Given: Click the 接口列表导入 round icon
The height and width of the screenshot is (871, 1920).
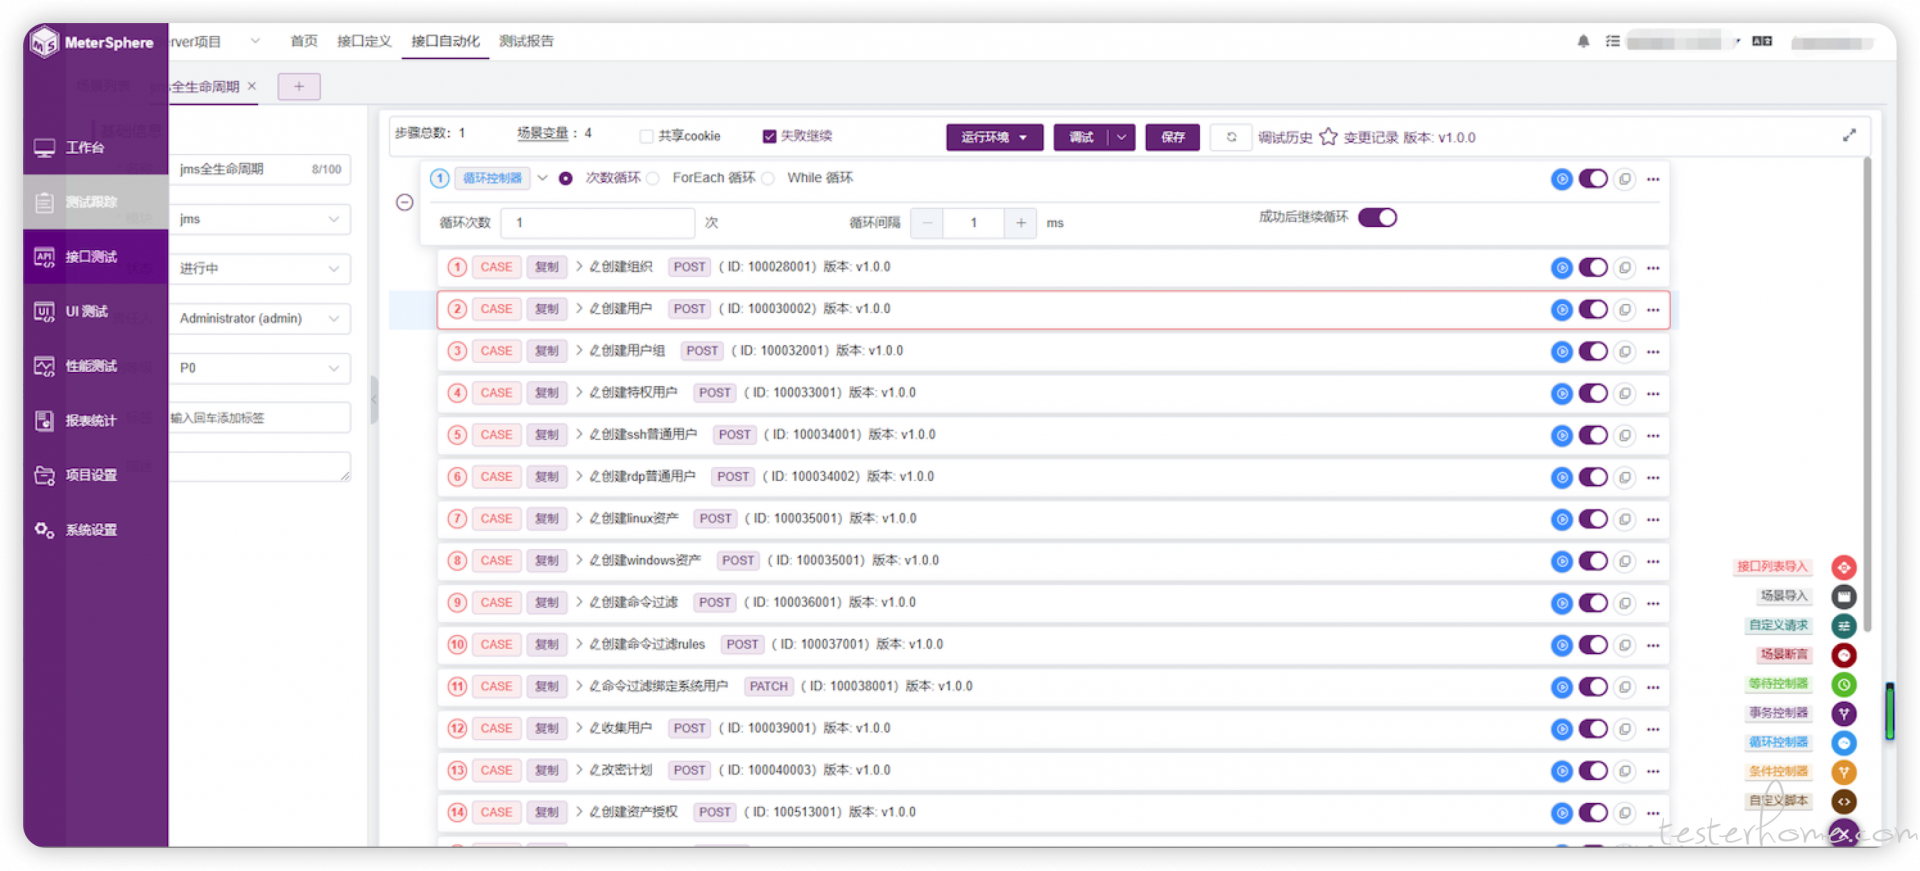Looking at the screenshot, I should click(x=1843, y=567).
